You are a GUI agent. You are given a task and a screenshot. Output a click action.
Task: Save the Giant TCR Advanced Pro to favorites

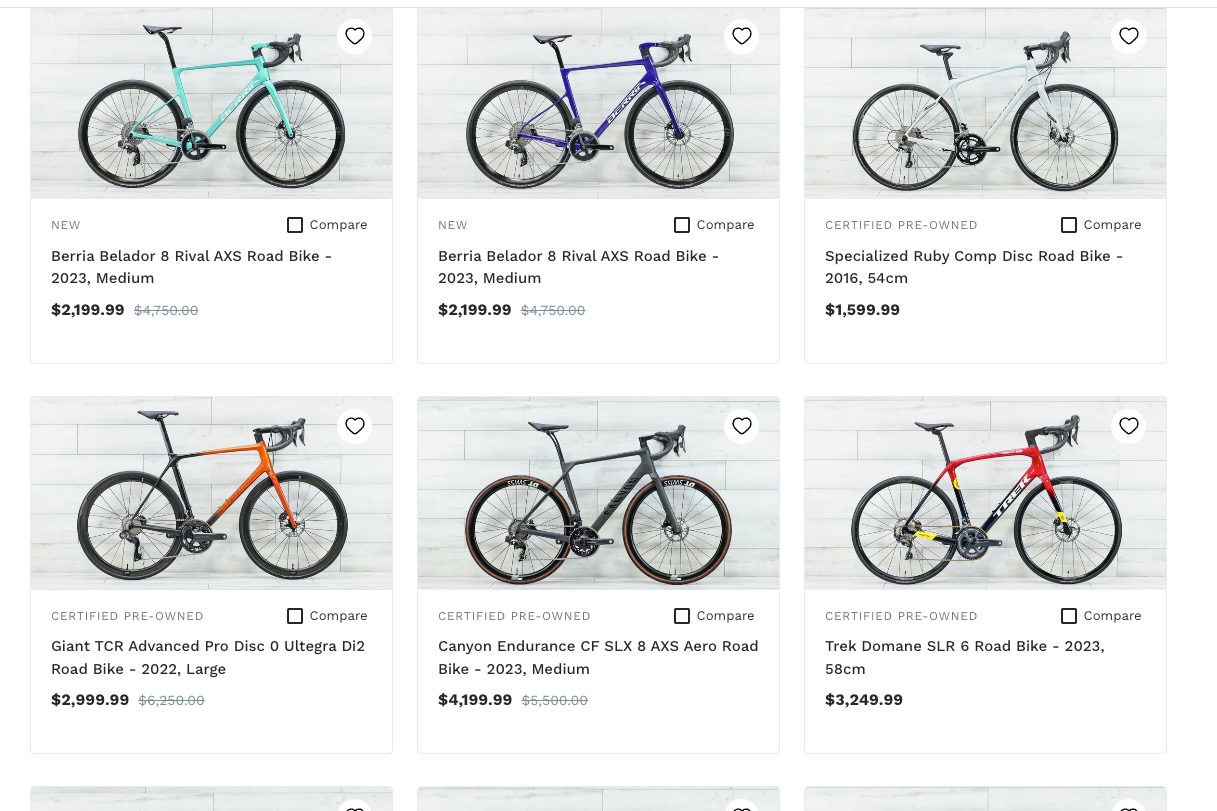point(355,426)
